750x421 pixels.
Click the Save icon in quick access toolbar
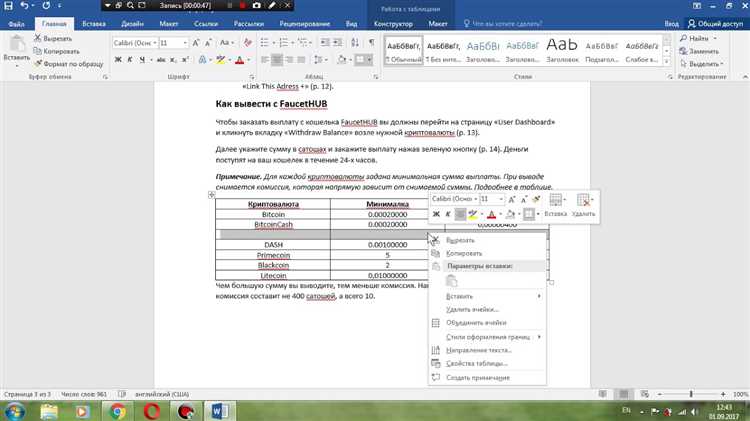pyautogui.click(x=8, y=6)
